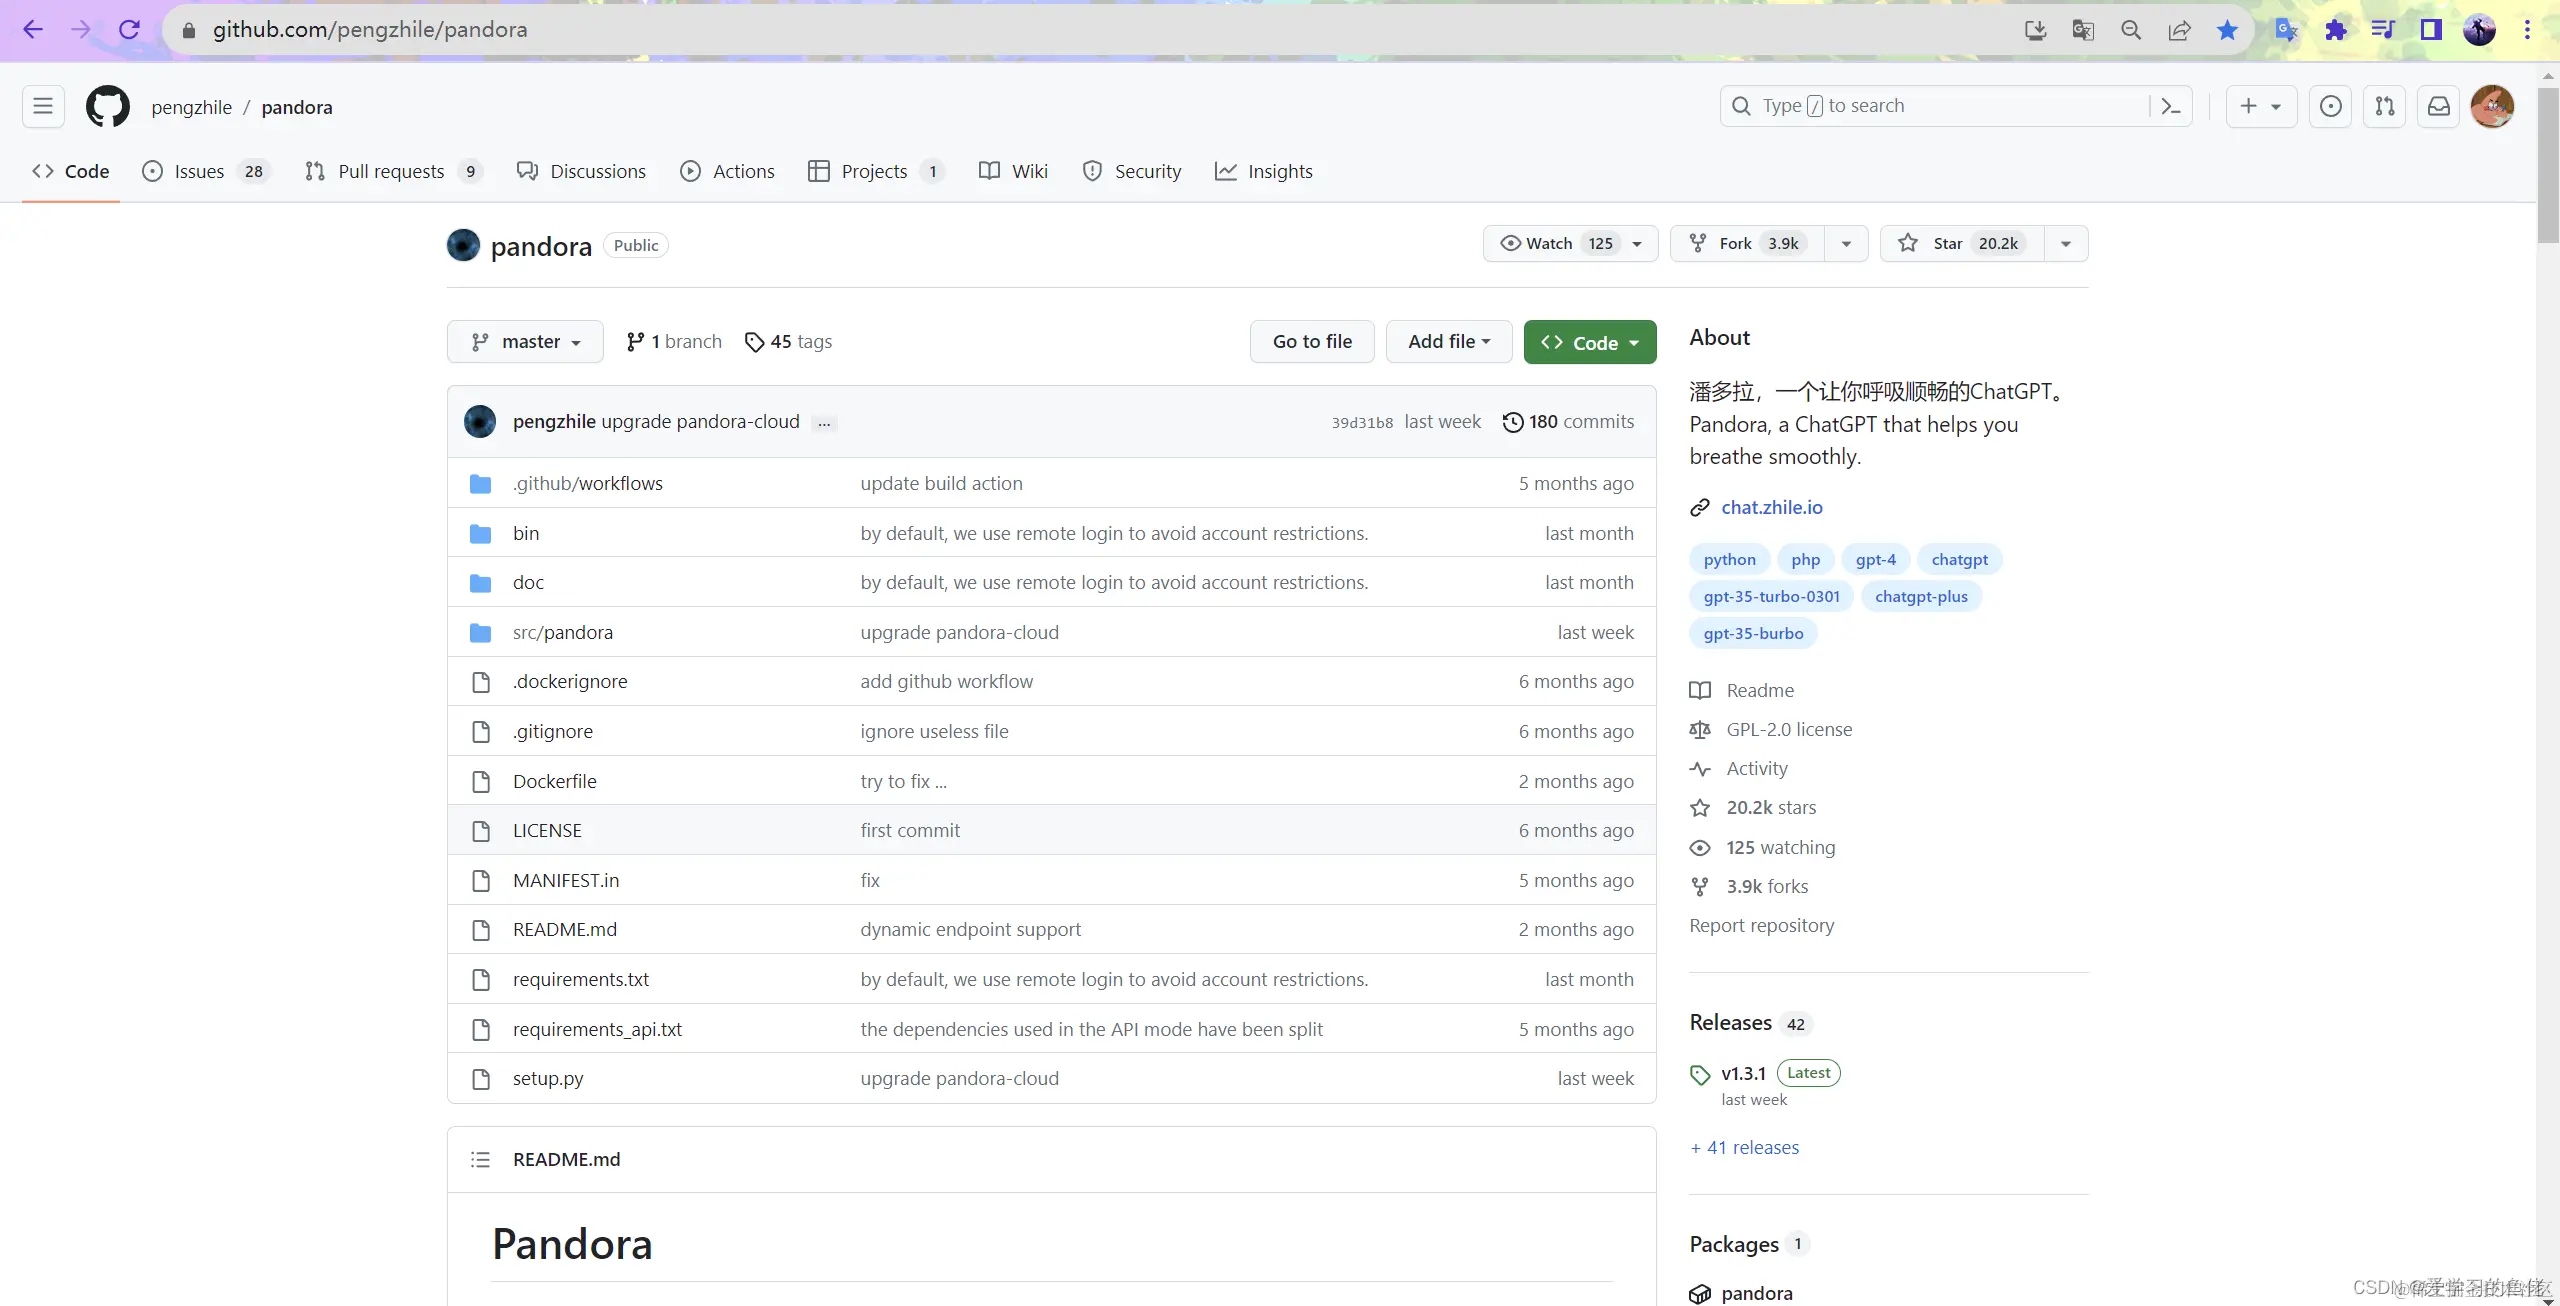Open the master branch dropdown
2560x1306 pixels.
525,342
